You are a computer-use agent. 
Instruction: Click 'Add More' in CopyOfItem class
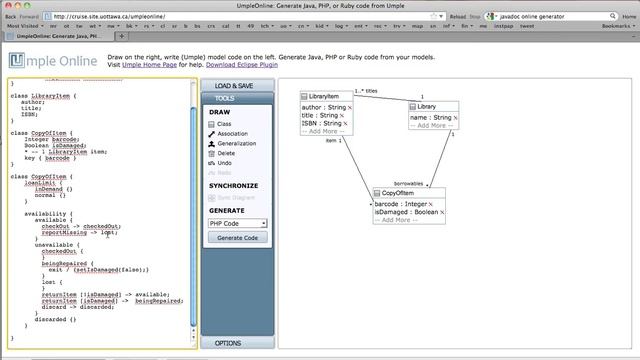[x=396, y=220]
